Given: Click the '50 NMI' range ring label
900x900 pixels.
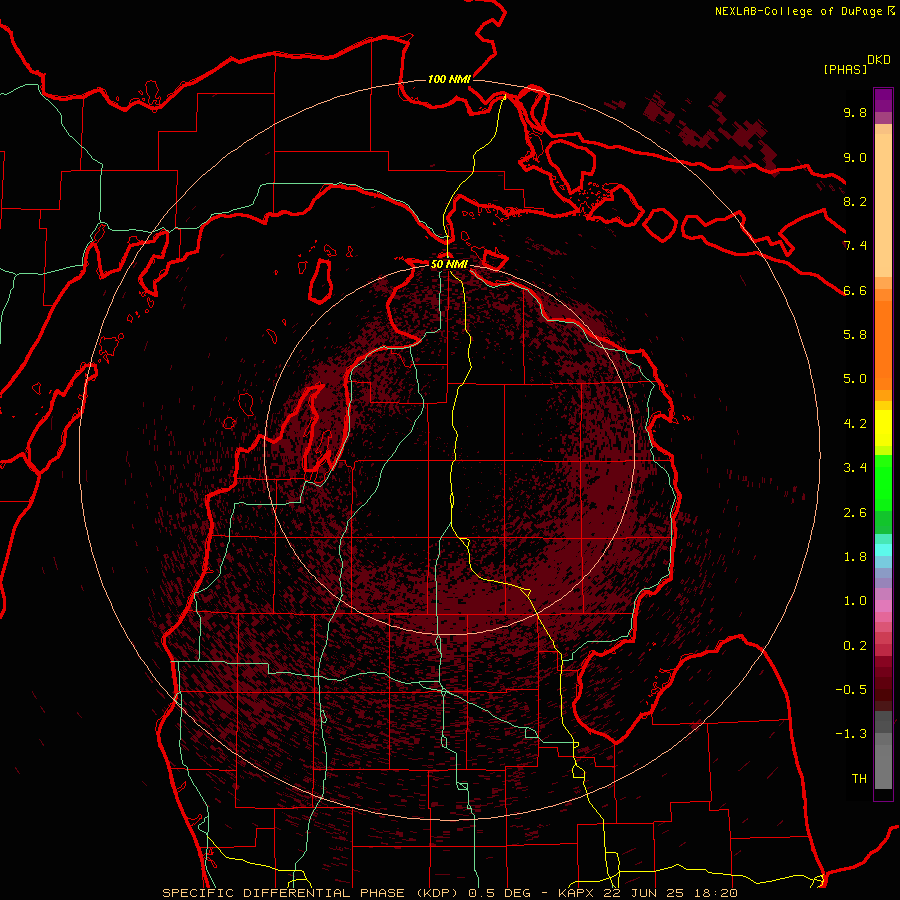Looking at the screenshot, I should [x=449, y=264].
